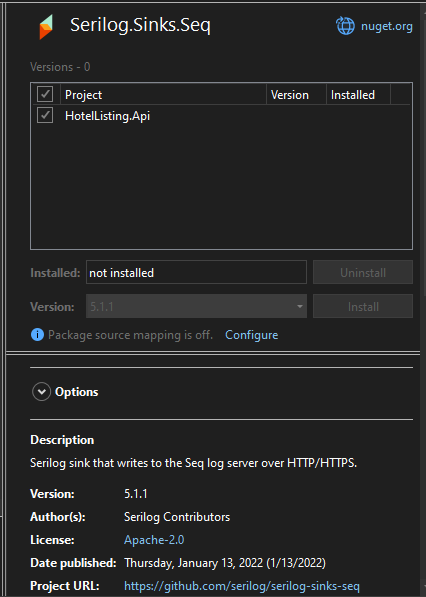Click the Installed field showing not installed
426x597 pixels.
click(196, 273)
